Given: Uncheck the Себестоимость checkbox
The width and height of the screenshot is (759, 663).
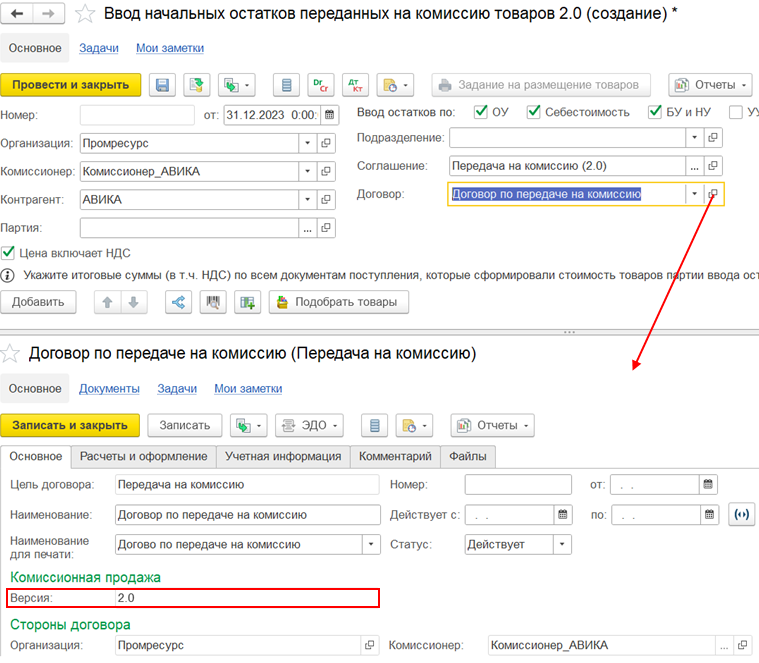Looking at the screenshot, I should pos(533,112).
